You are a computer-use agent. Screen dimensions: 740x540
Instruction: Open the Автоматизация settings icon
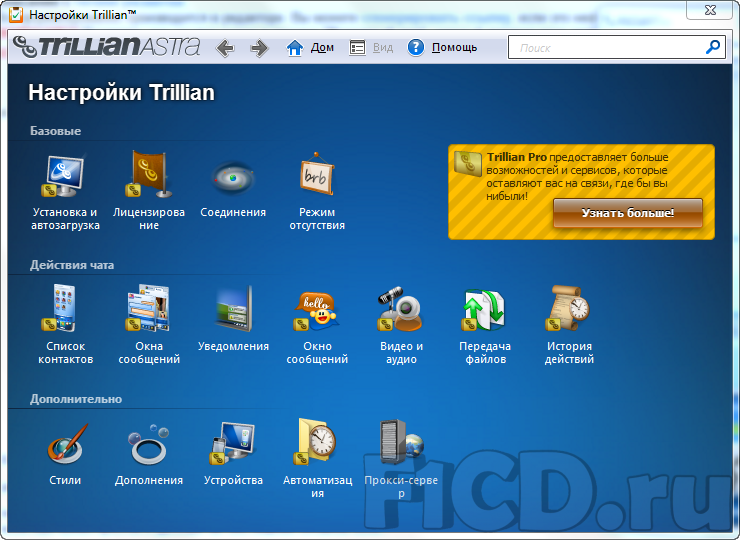317,441
